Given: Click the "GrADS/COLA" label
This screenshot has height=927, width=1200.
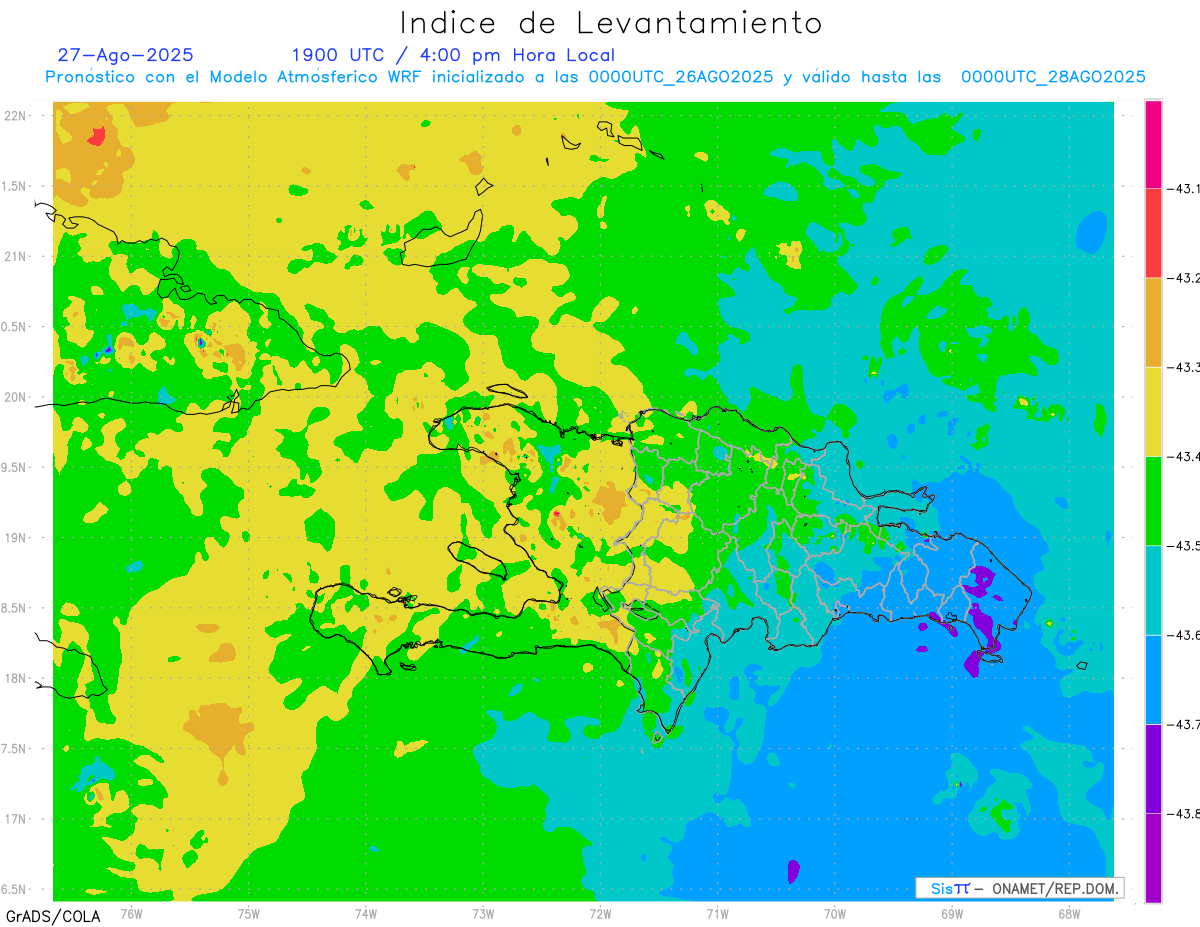Looking at the screenshot, I should 51,916.
